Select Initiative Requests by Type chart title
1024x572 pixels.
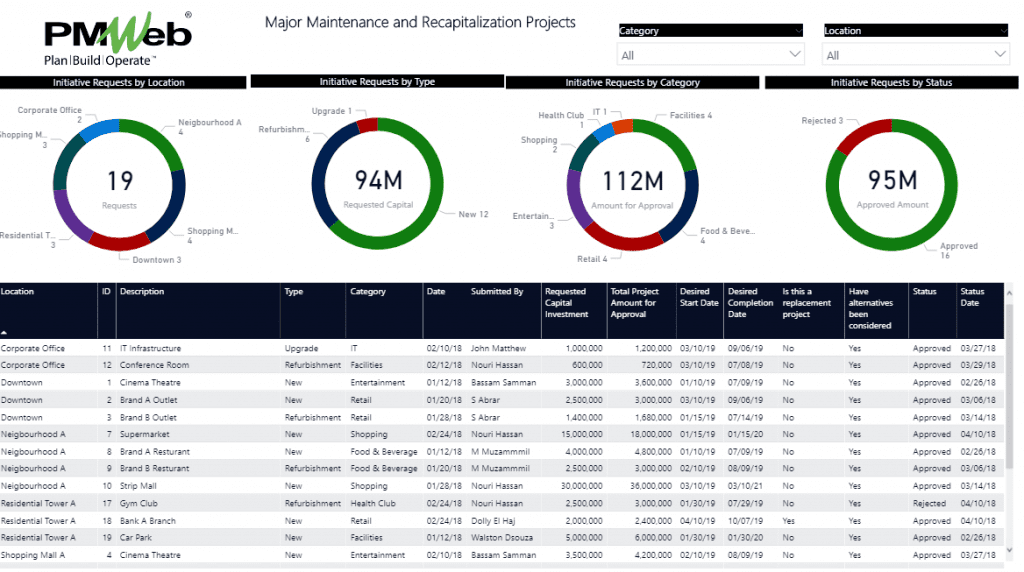[x=377, y=82]
